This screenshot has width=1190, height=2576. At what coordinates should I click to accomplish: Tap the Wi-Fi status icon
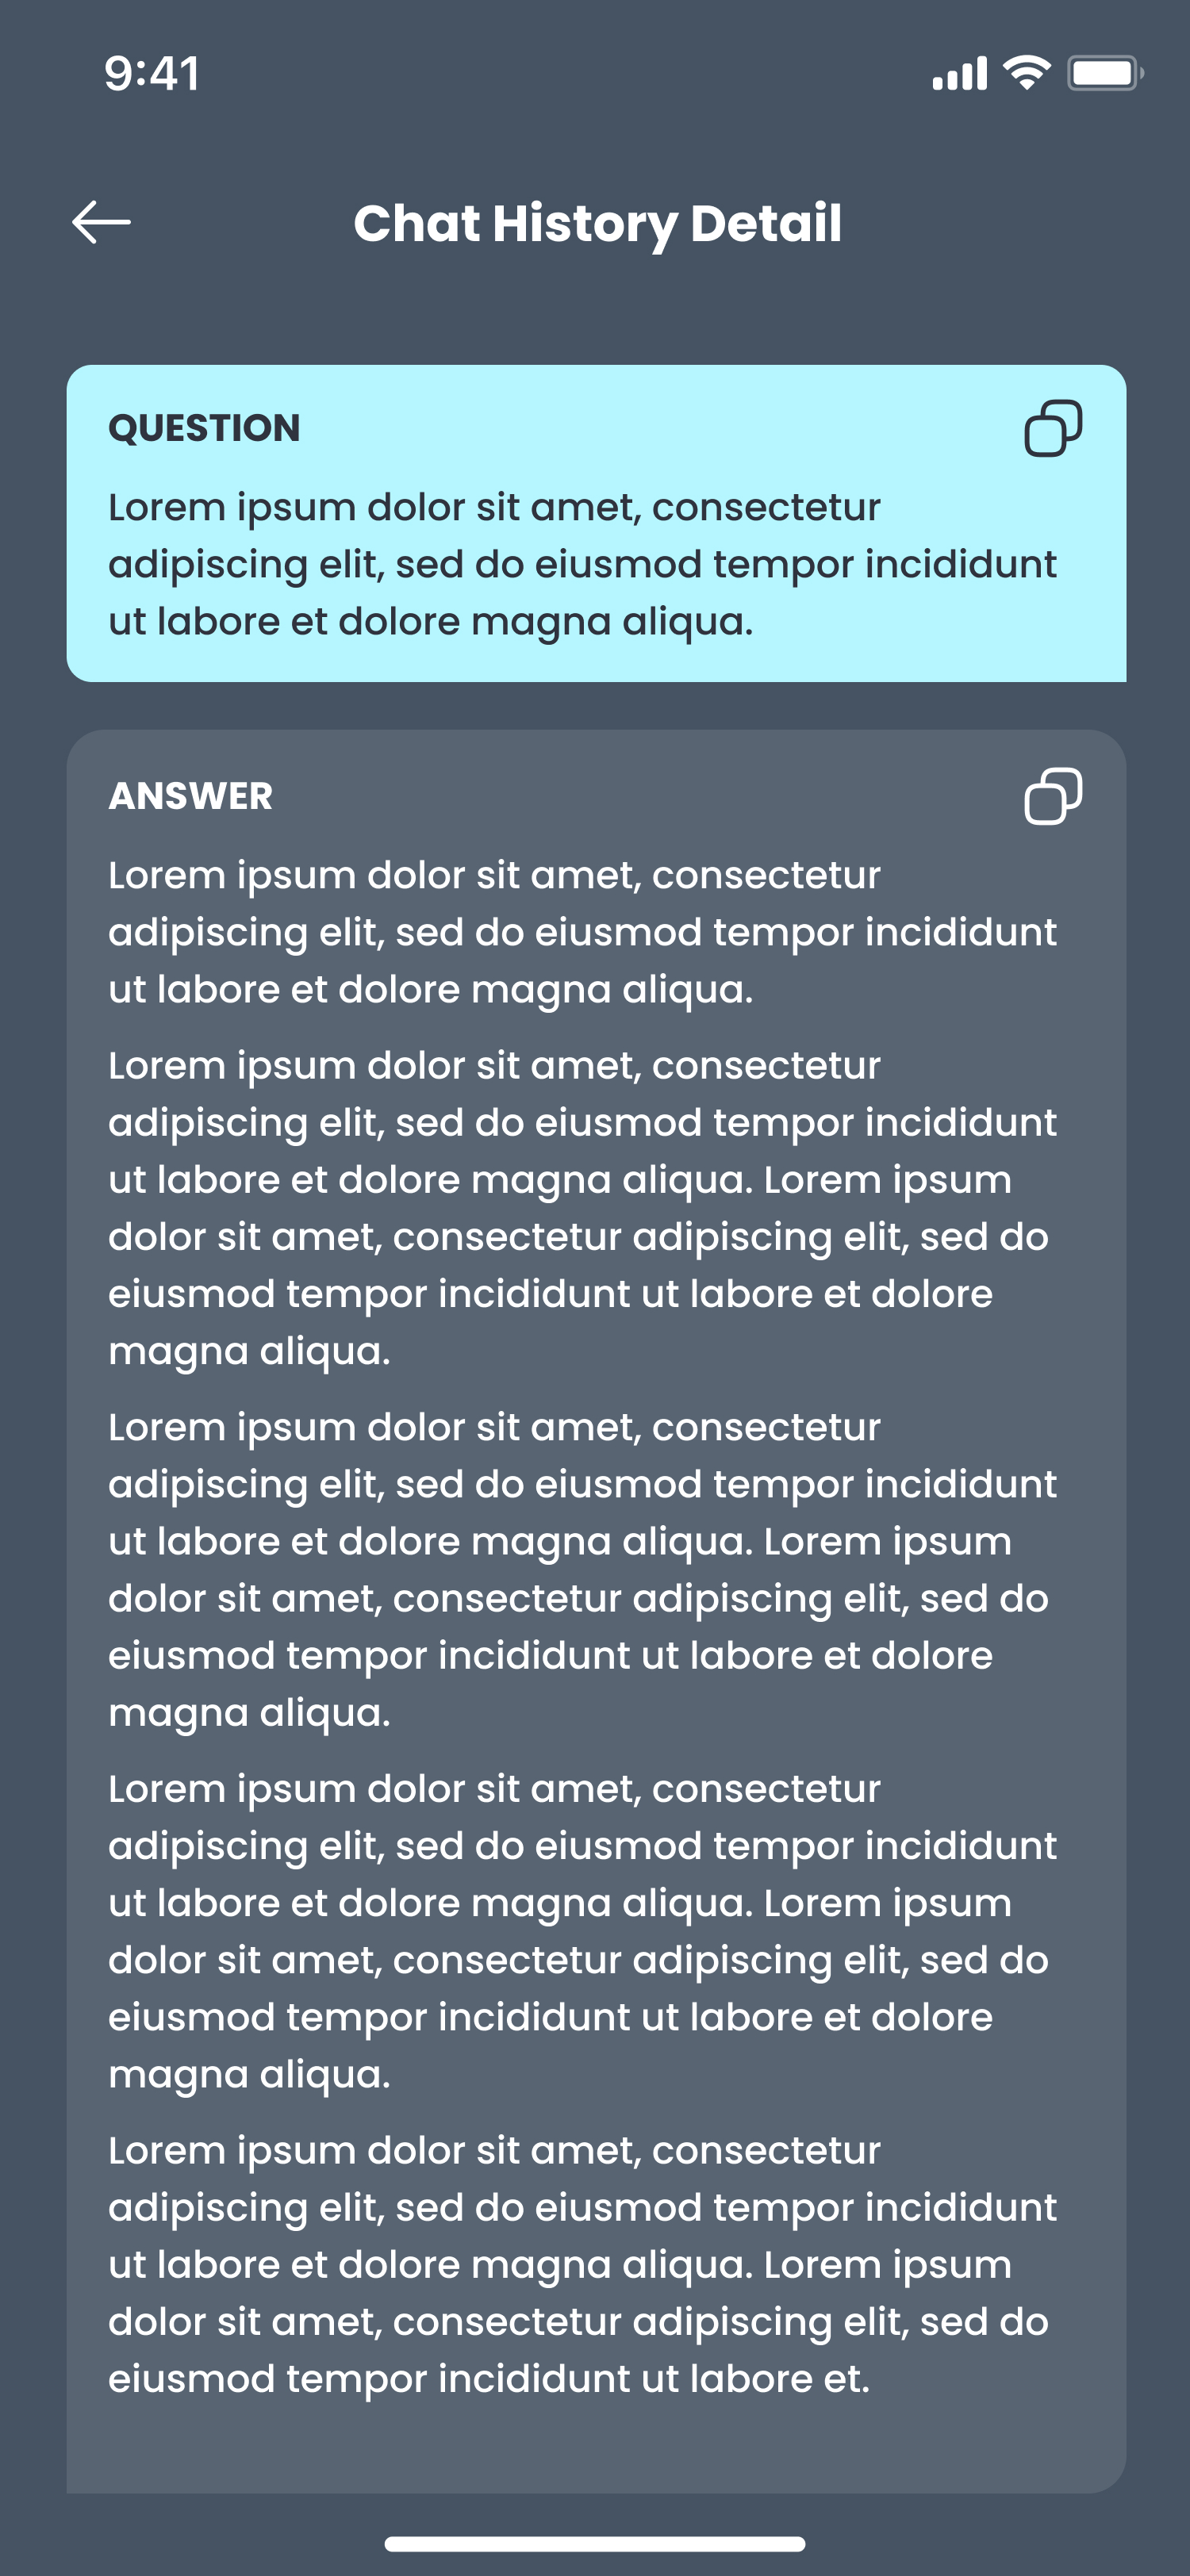pos(1026,73)
